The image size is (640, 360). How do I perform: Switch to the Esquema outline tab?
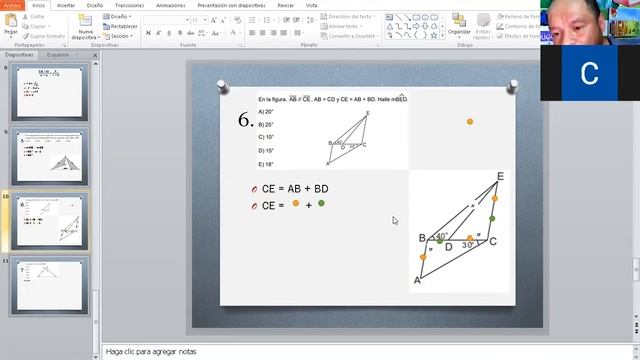[58, 55]
